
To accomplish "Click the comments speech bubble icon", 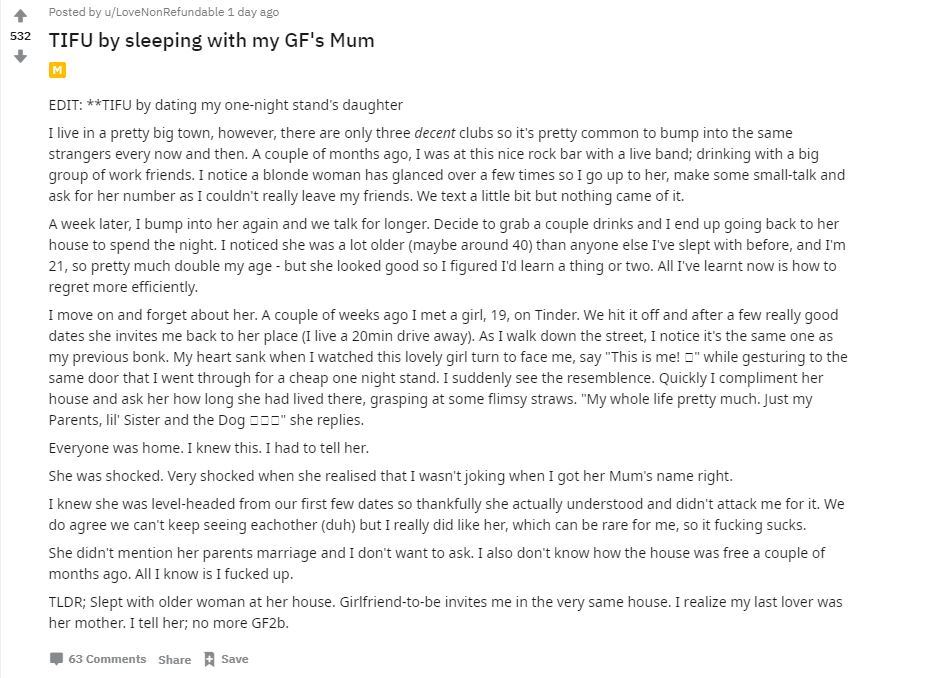I will point(56,659).
